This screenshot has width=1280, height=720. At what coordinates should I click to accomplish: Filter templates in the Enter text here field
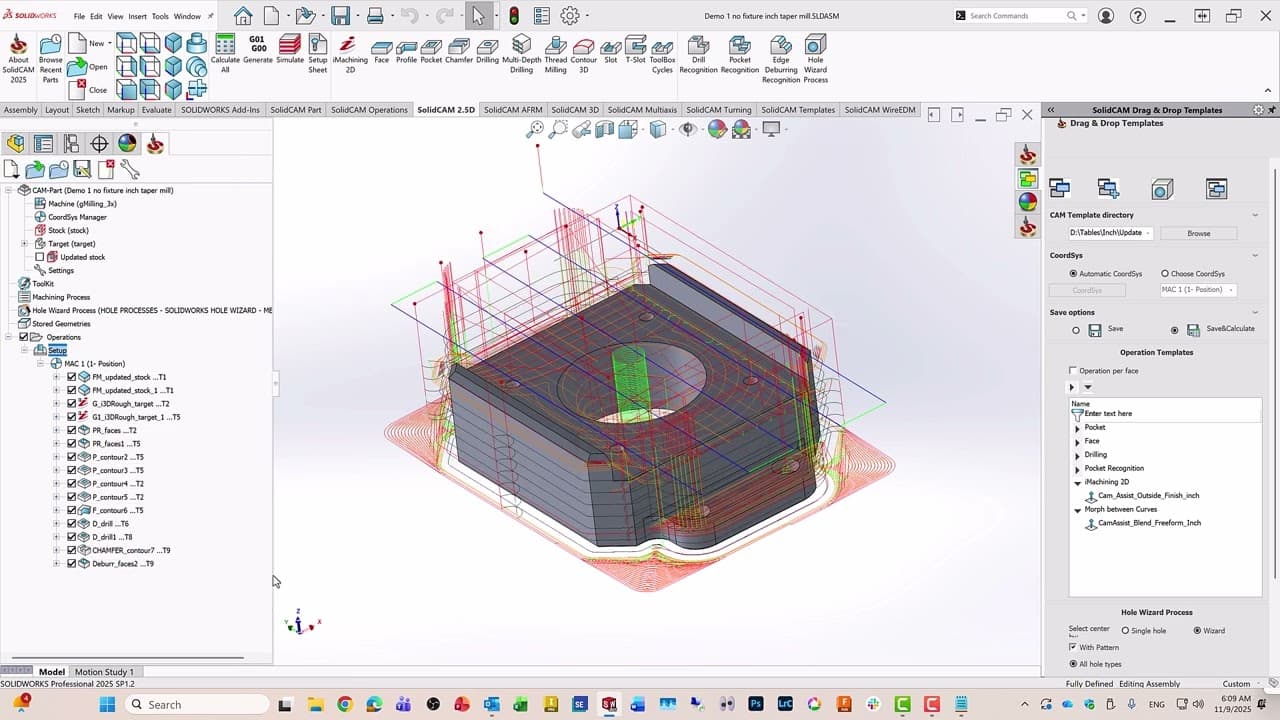click(x=1165, y=413)
